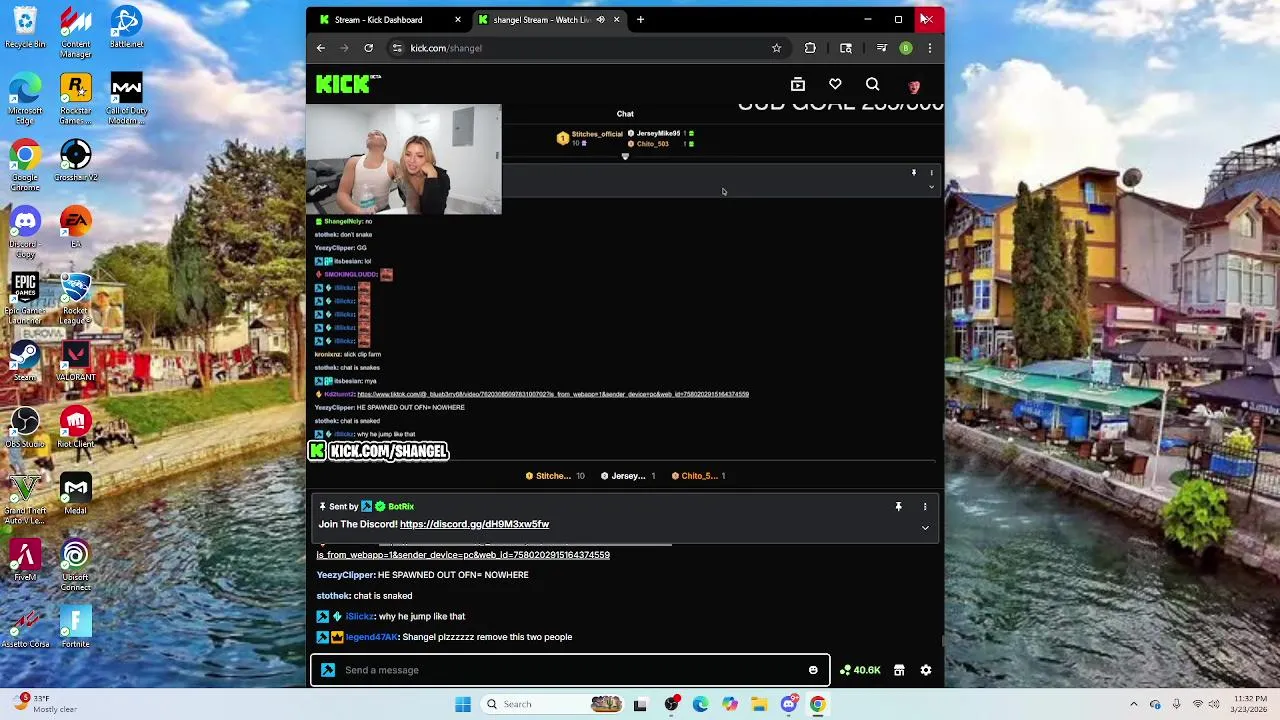The image size is (1280, 720).
Task: Click Stitche... top gifter entry
Action: [x=555, y=476]
